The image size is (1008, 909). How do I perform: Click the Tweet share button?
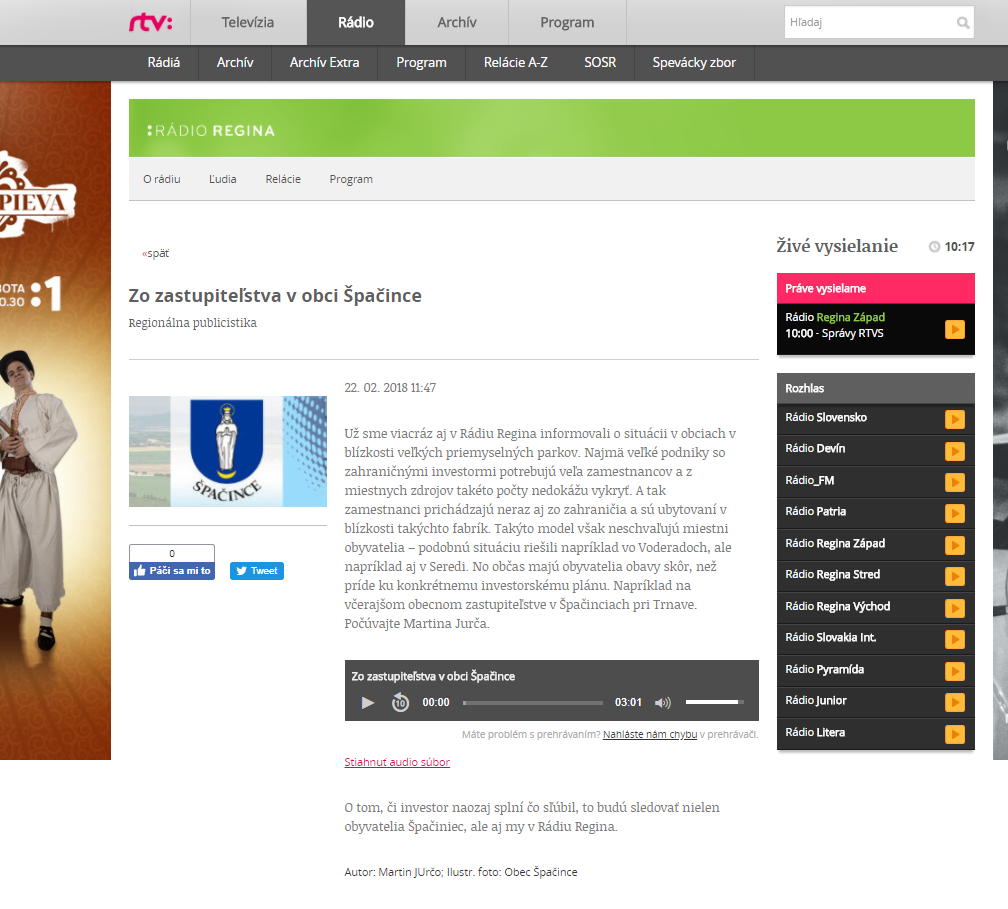click(257, 571)
